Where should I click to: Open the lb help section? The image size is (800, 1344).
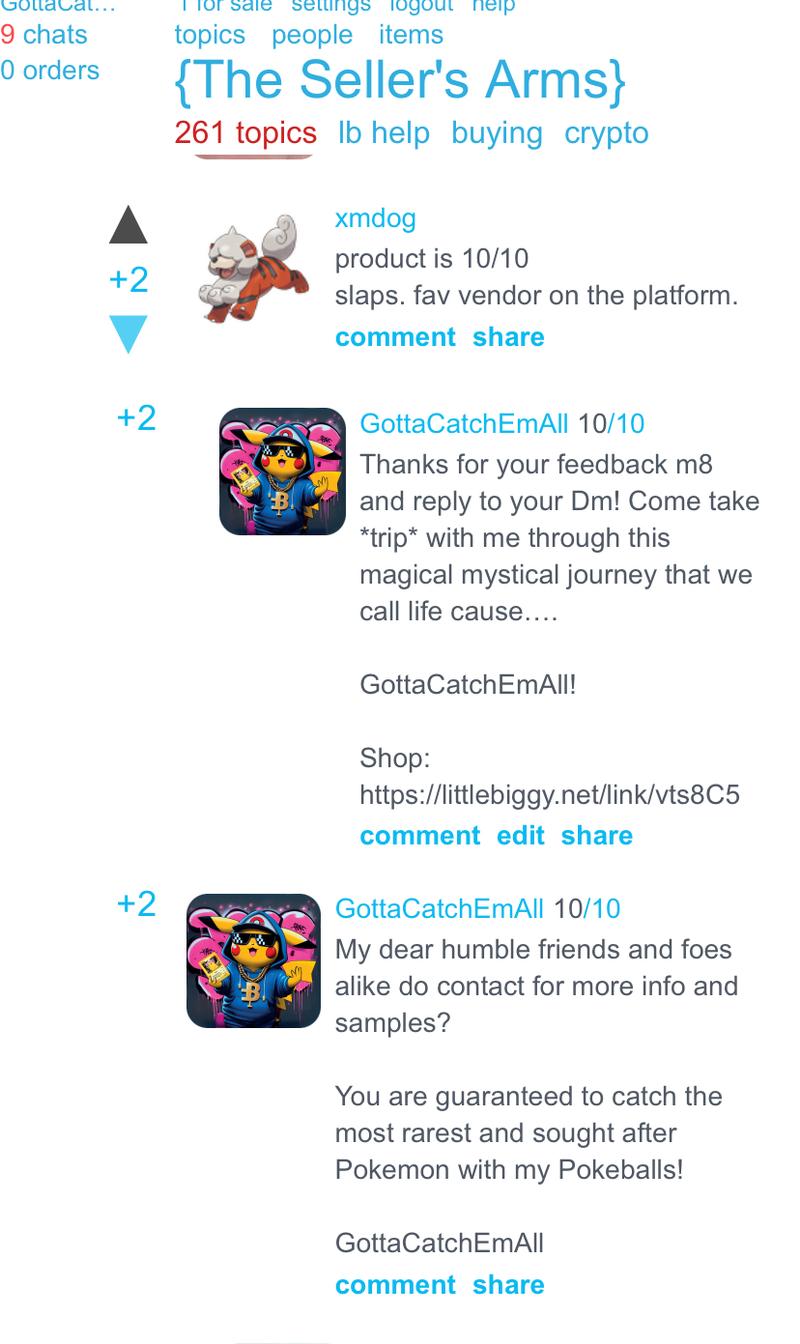(x=384, y=132)
